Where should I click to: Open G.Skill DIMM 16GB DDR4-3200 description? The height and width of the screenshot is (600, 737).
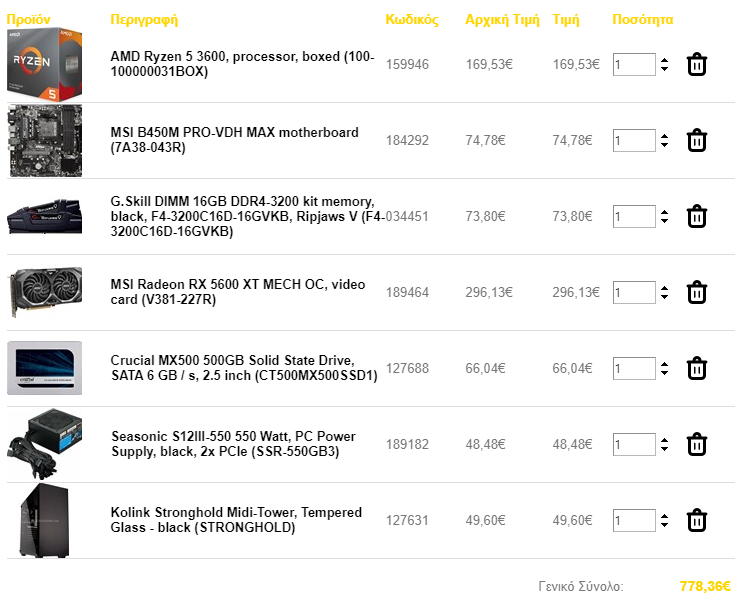point(248,216)
